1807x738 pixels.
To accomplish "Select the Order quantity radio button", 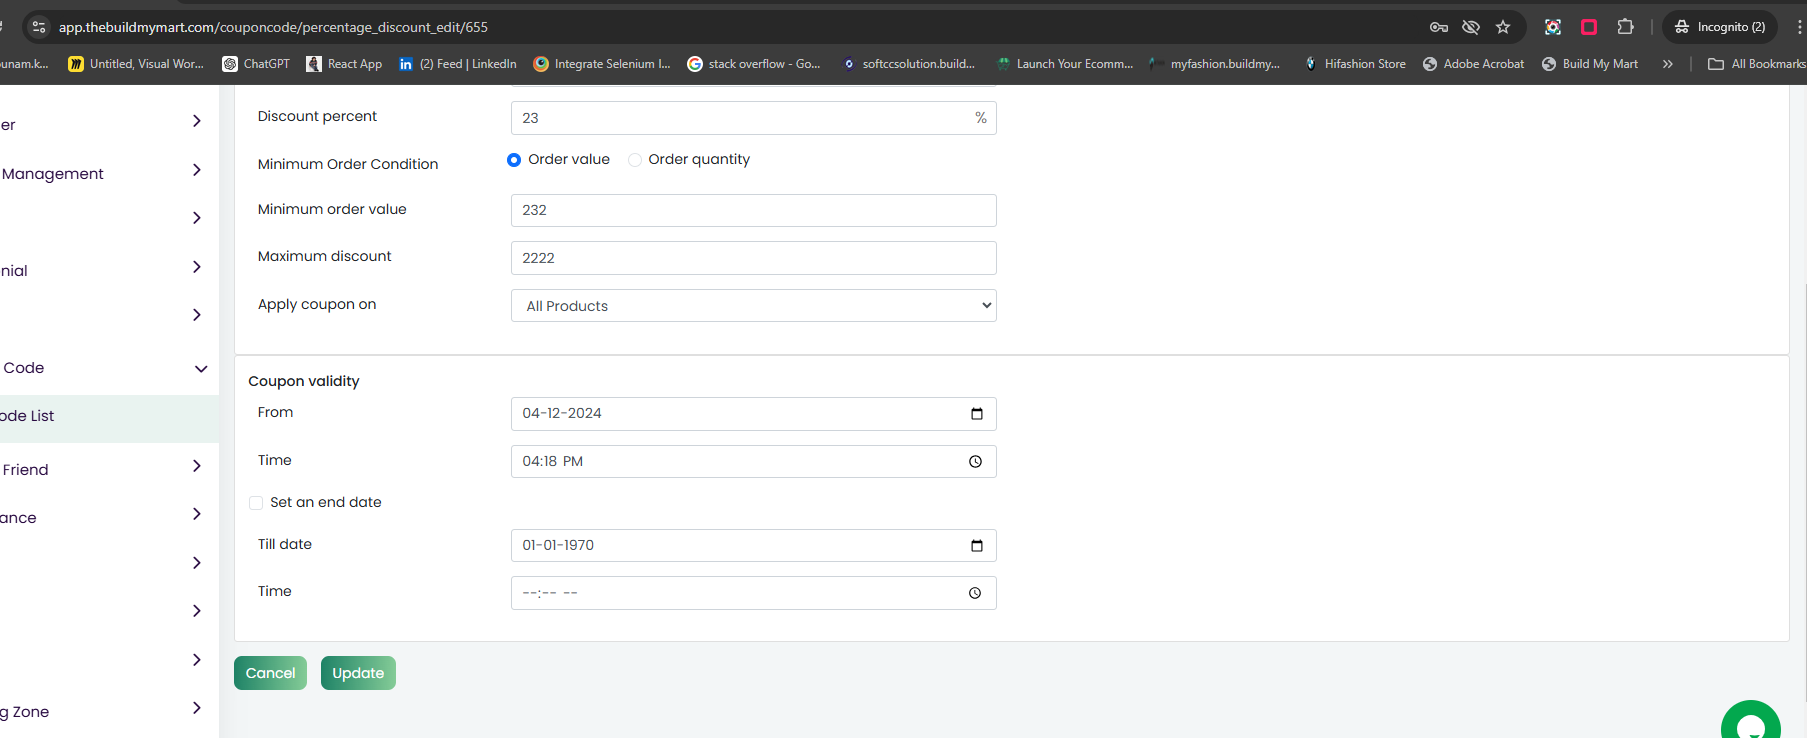I will click(635, 160).
